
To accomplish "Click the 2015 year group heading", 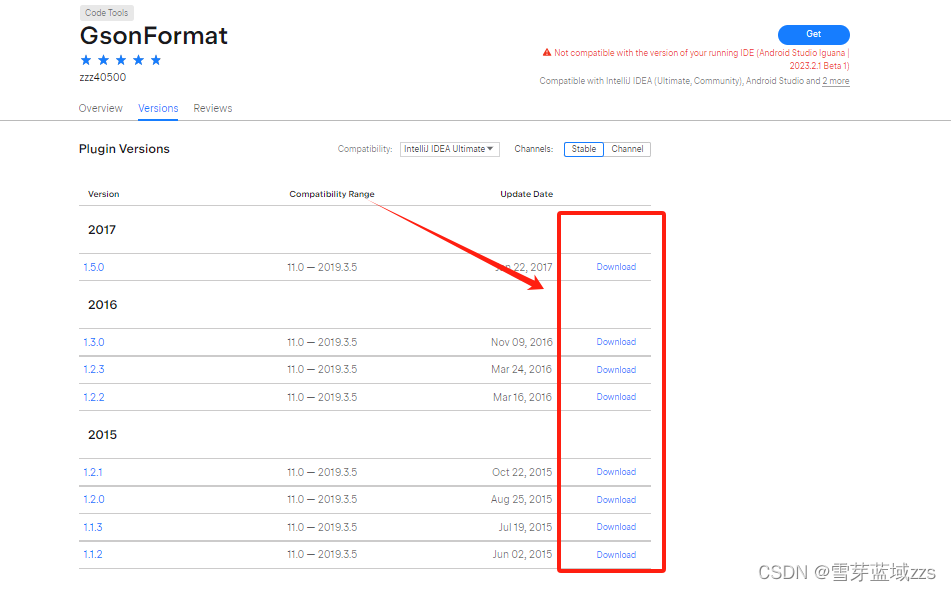I will click(102, 435).
